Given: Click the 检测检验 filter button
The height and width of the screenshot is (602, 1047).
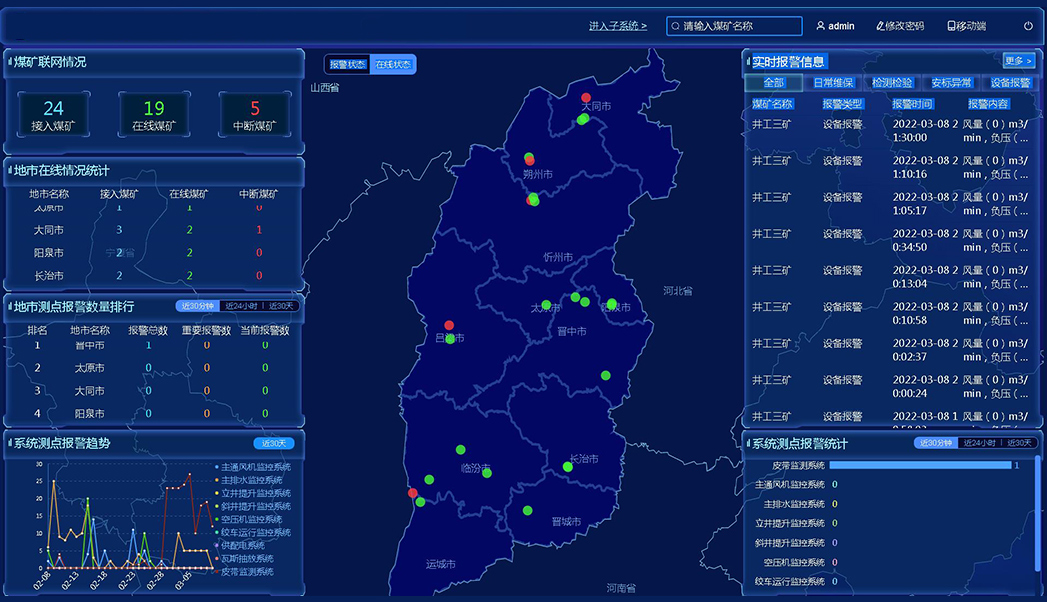Looking at the screenshot, I should coord(891,82).
